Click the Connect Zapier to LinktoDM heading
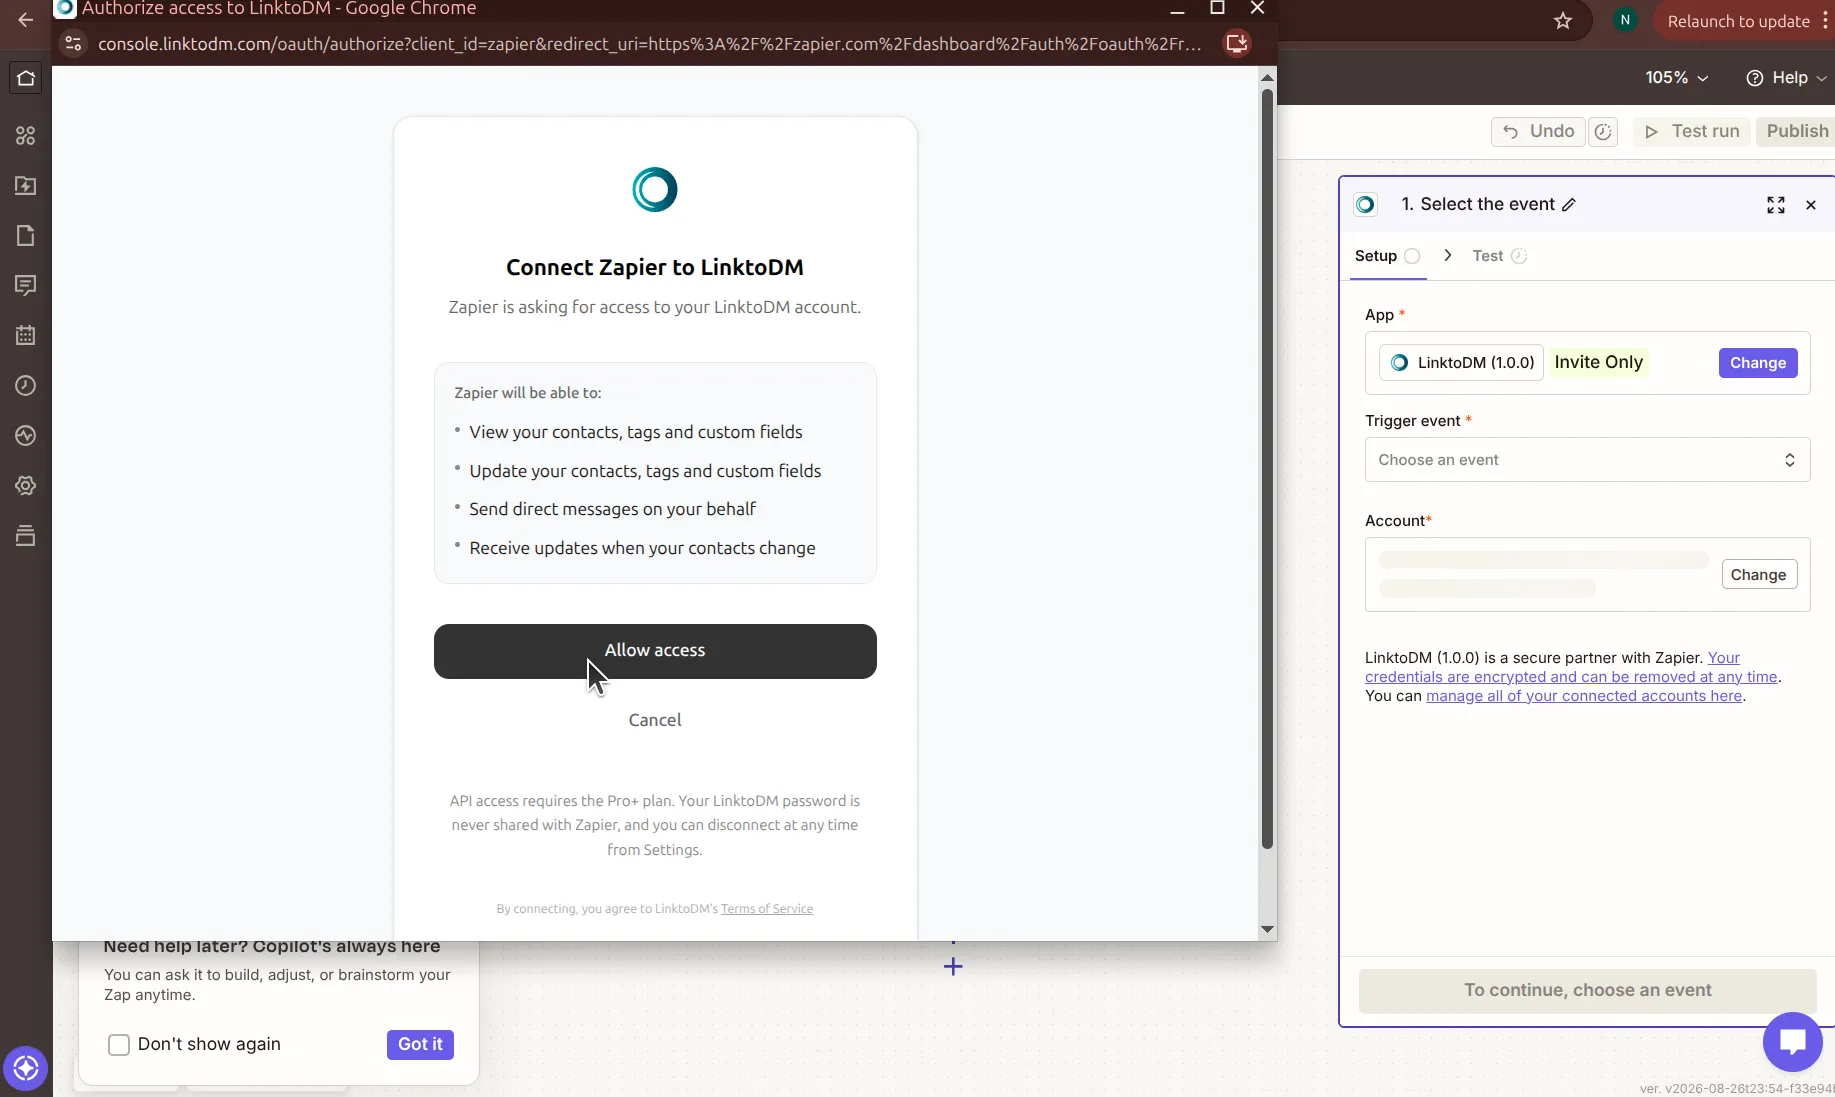The width and height of the screenshot is (1835, 1097). (x=655, y=268)
